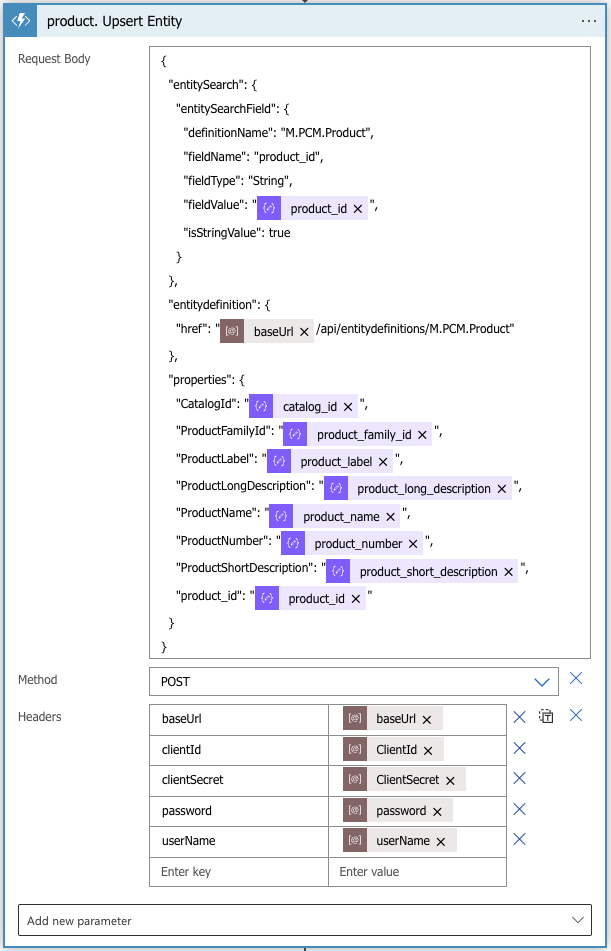Viewport: 611px width, 951px height.
Task: Remove product_name token
Action: coord(390,517)
